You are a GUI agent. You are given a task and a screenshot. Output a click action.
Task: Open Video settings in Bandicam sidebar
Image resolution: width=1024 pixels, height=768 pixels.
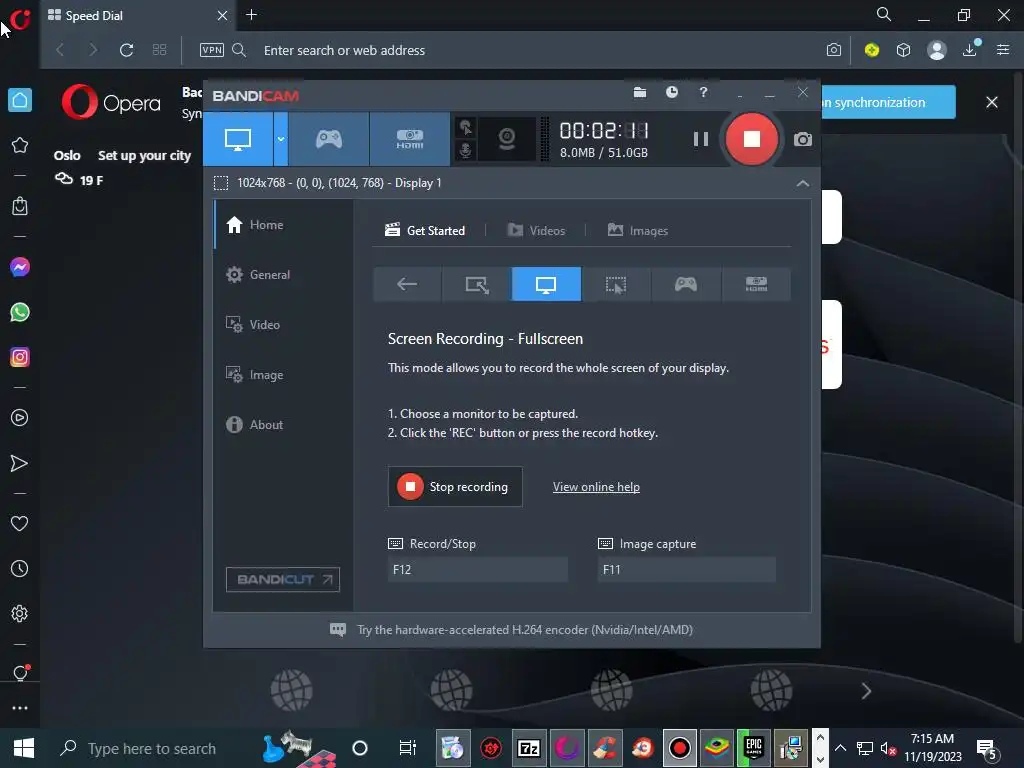(283, 325)
